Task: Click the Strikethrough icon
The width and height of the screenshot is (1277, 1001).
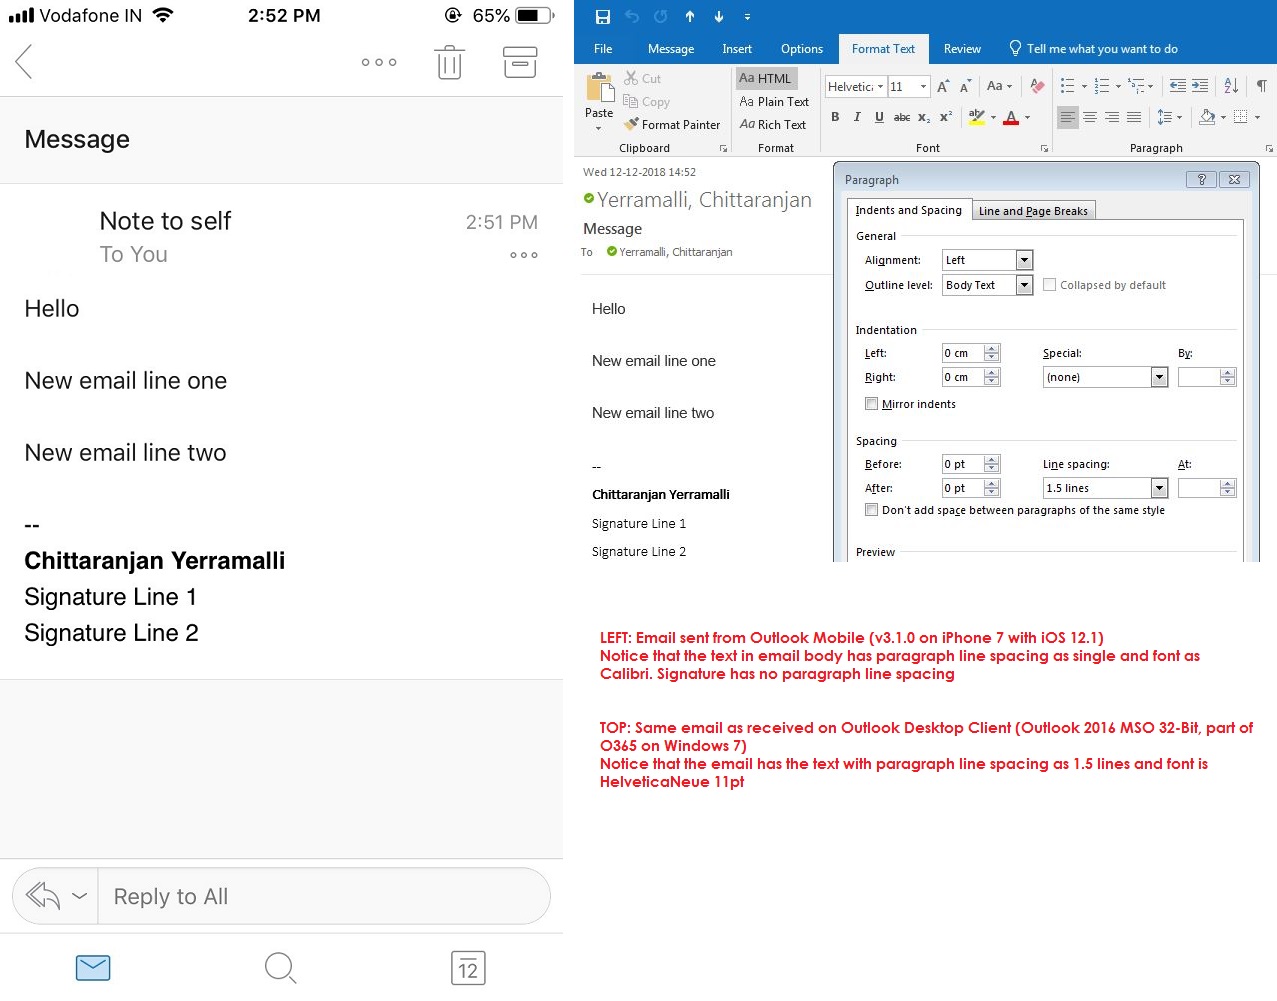Action: (x=902, y=117)
